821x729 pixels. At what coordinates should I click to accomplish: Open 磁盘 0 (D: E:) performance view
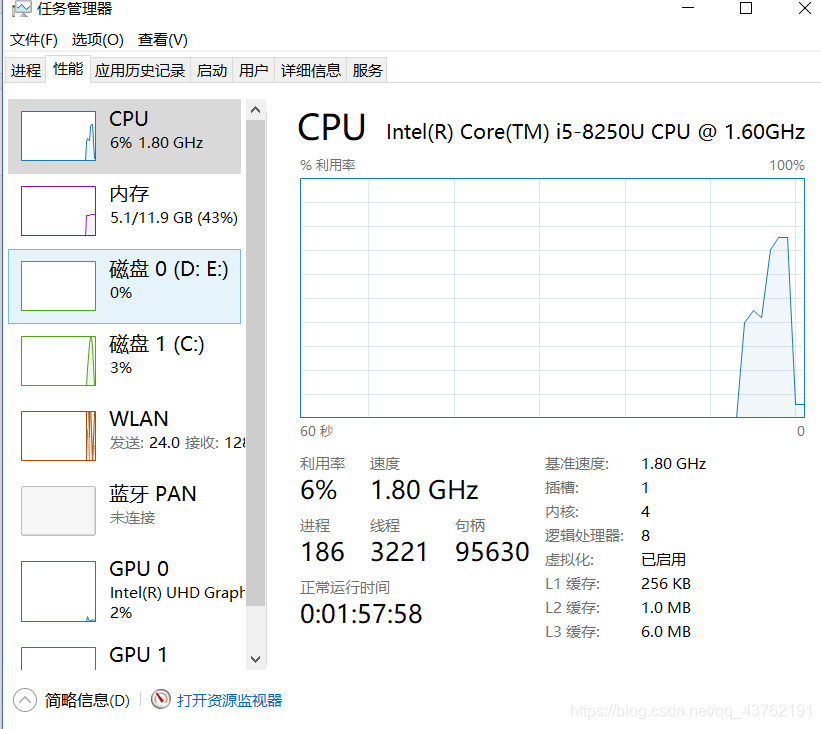tap(125, 286)
